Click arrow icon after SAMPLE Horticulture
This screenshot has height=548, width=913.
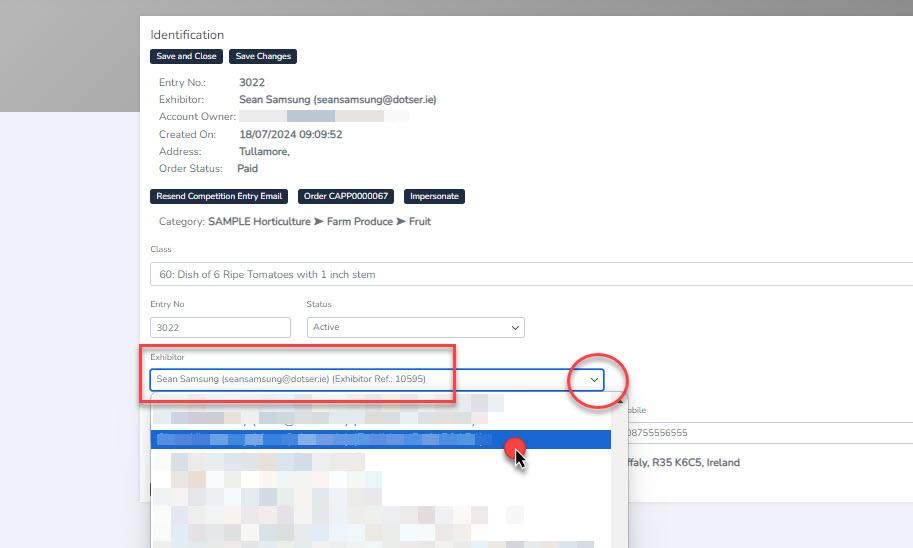318,222
